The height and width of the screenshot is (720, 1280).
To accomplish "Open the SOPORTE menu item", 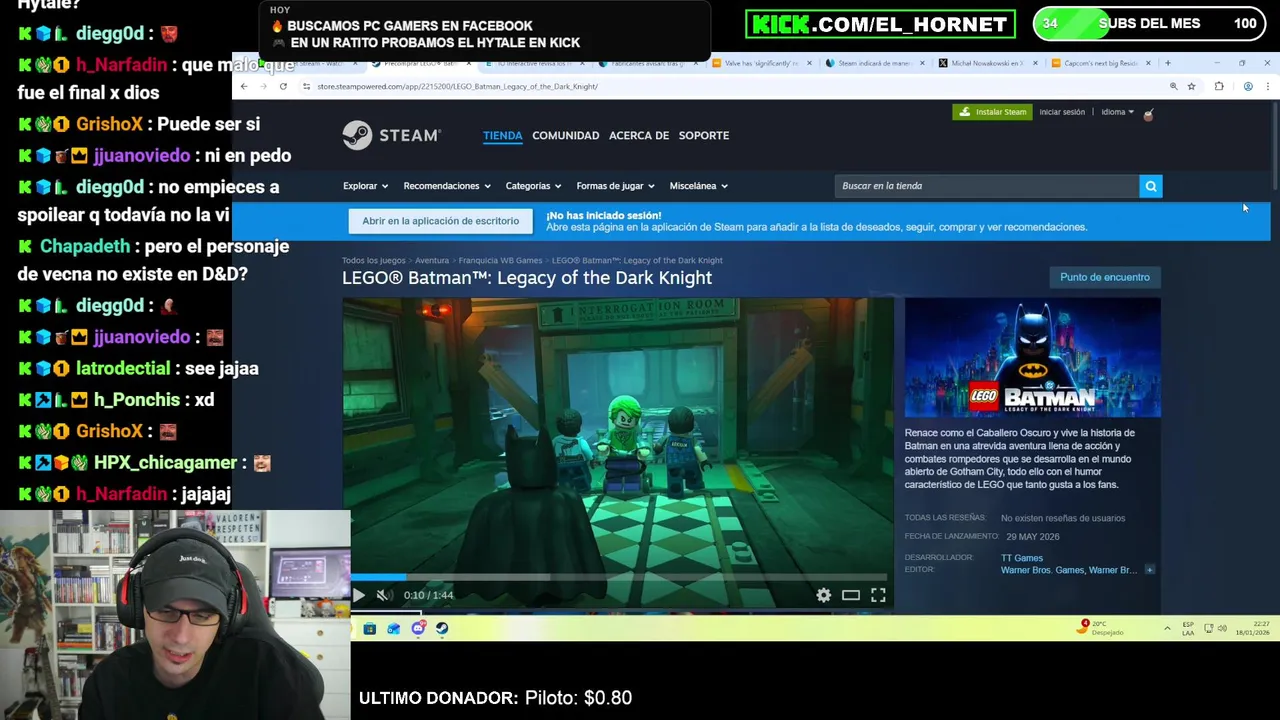I will 704,135.
